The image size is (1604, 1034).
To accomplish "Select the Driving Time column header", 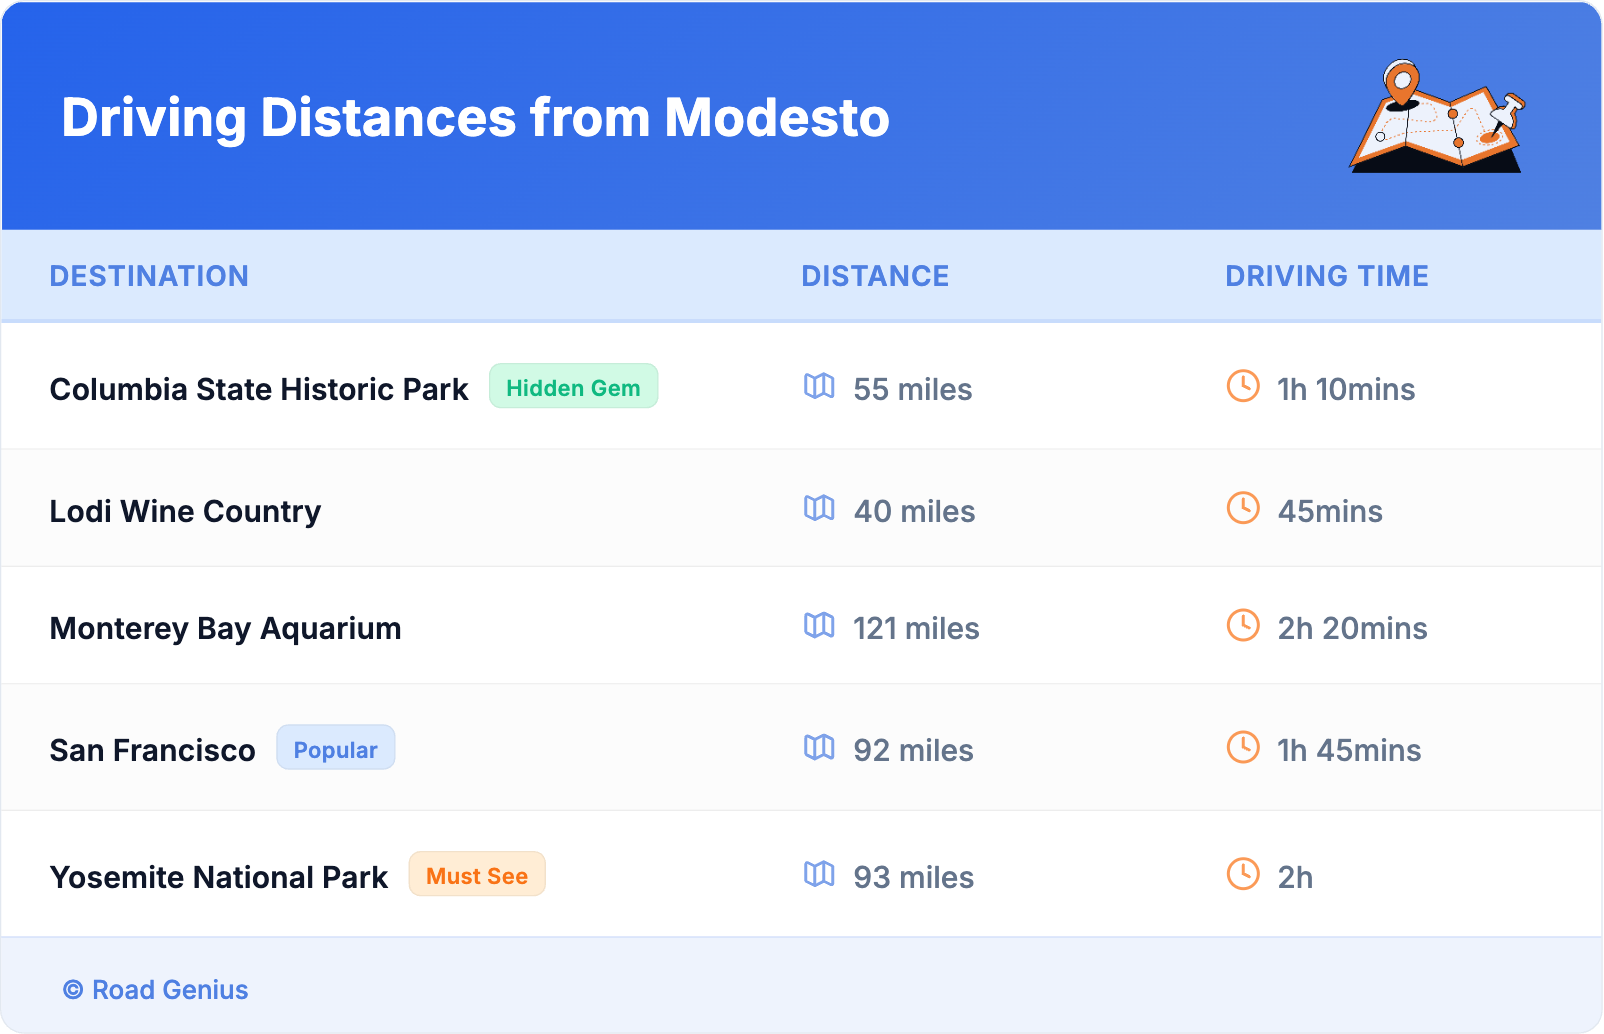I will 1327,276.
